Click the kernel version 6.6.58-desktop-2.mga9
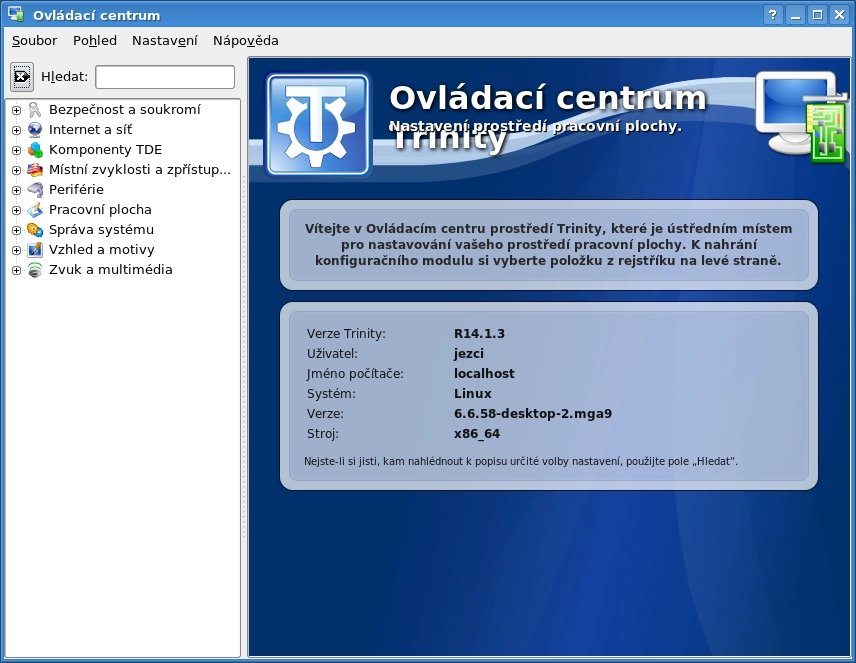 tap(533, 414)
